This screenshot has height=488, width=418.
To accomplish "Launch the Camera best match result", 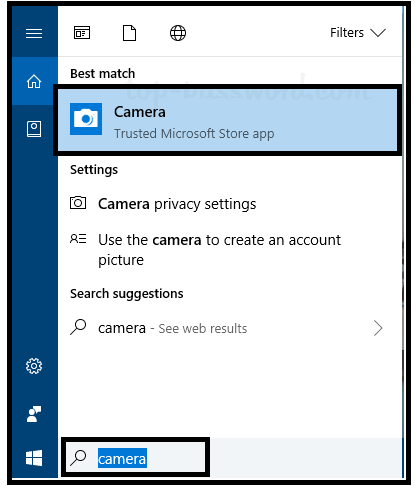I will (x=228, y=120).
